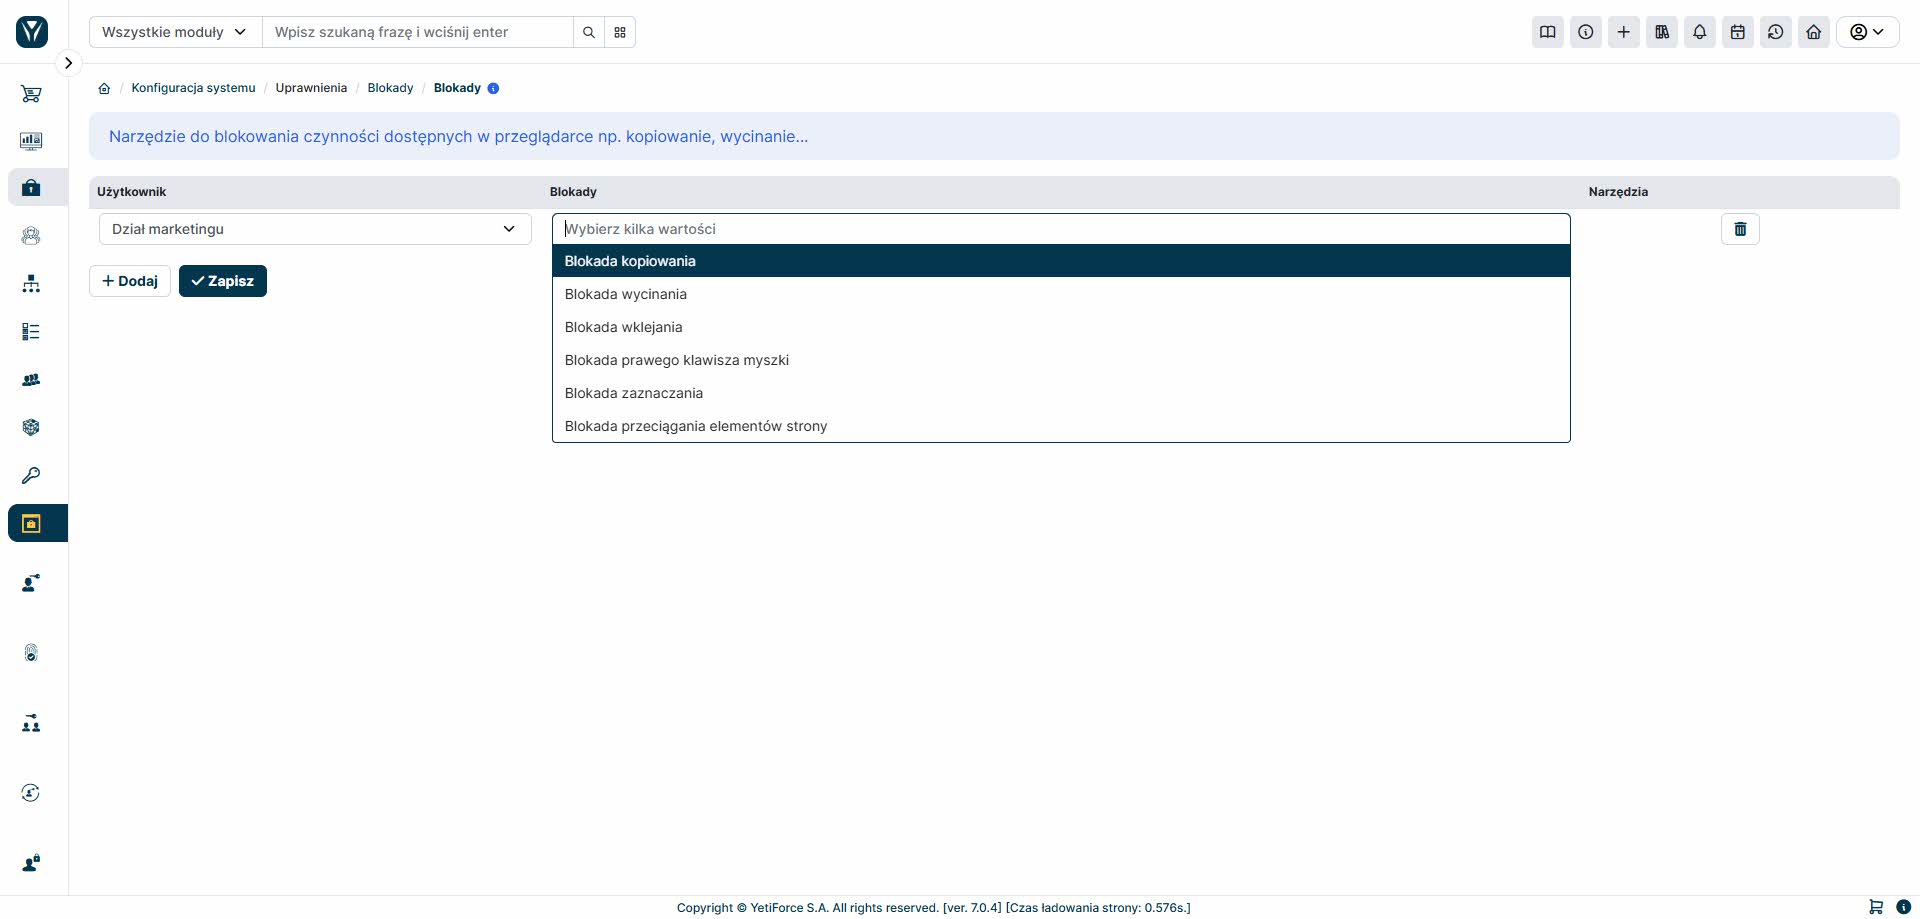Open the key sidebar icon

click(x=31, y=475)
